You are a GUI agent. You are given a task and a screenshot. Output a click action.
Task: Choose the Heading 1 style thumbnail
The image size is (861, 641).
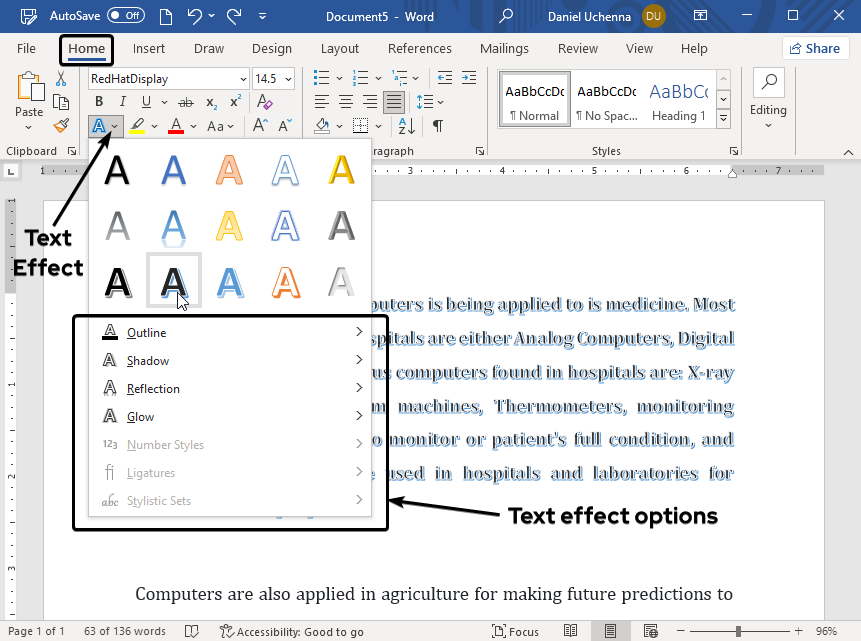coord(679,100)
